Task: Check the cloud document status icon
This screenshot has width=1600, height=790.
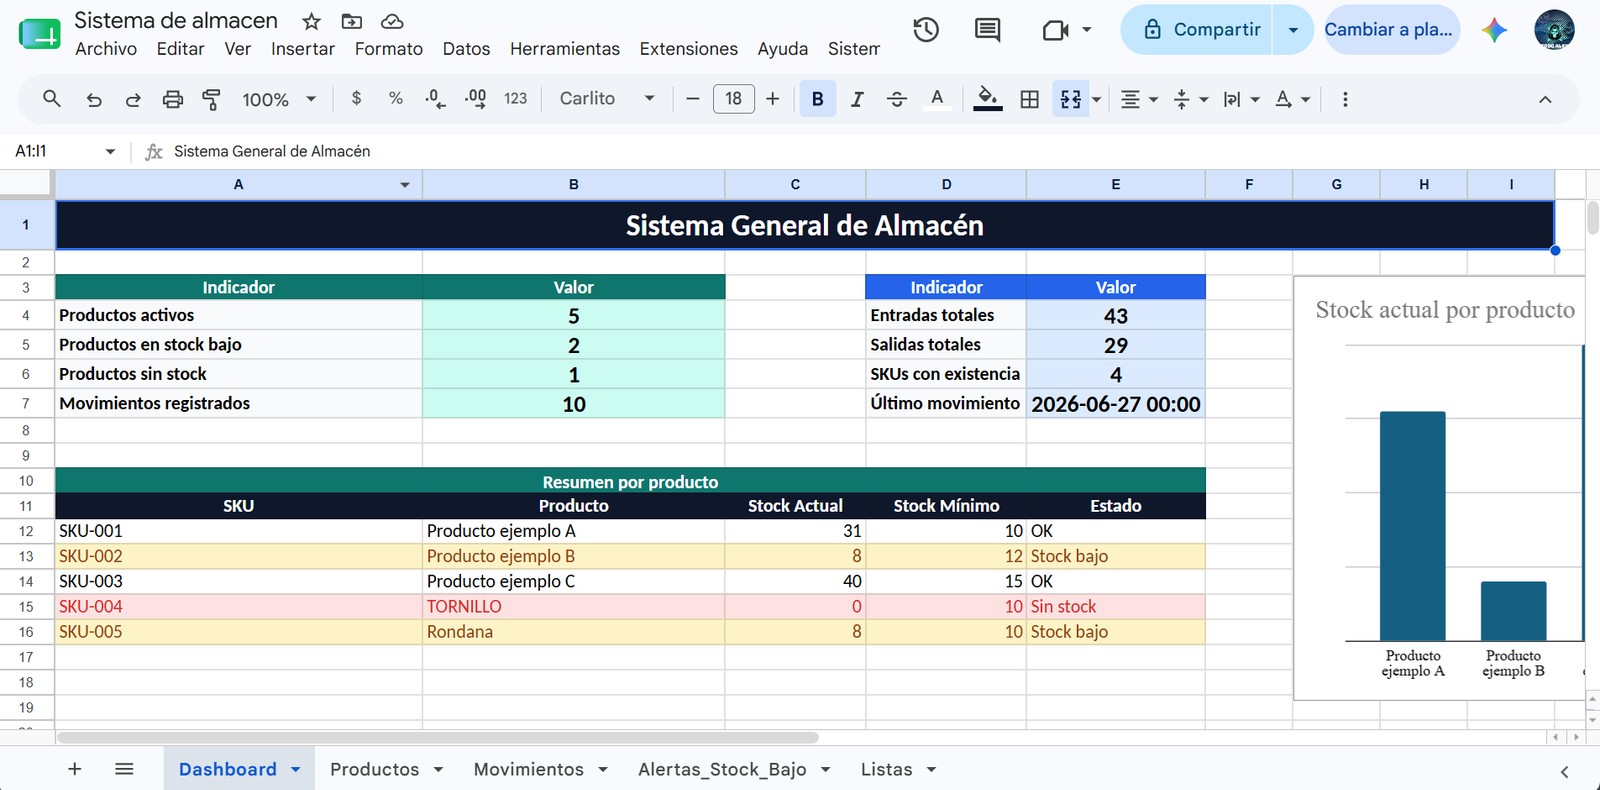Action: tap(393, 21)
